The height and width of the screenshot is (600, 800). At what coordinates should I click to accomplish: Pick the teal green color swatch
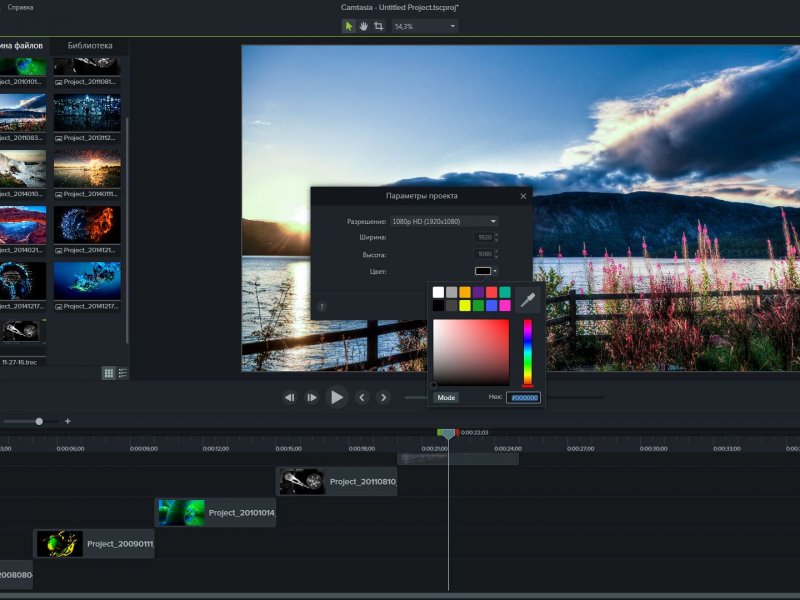click(505, 292)
